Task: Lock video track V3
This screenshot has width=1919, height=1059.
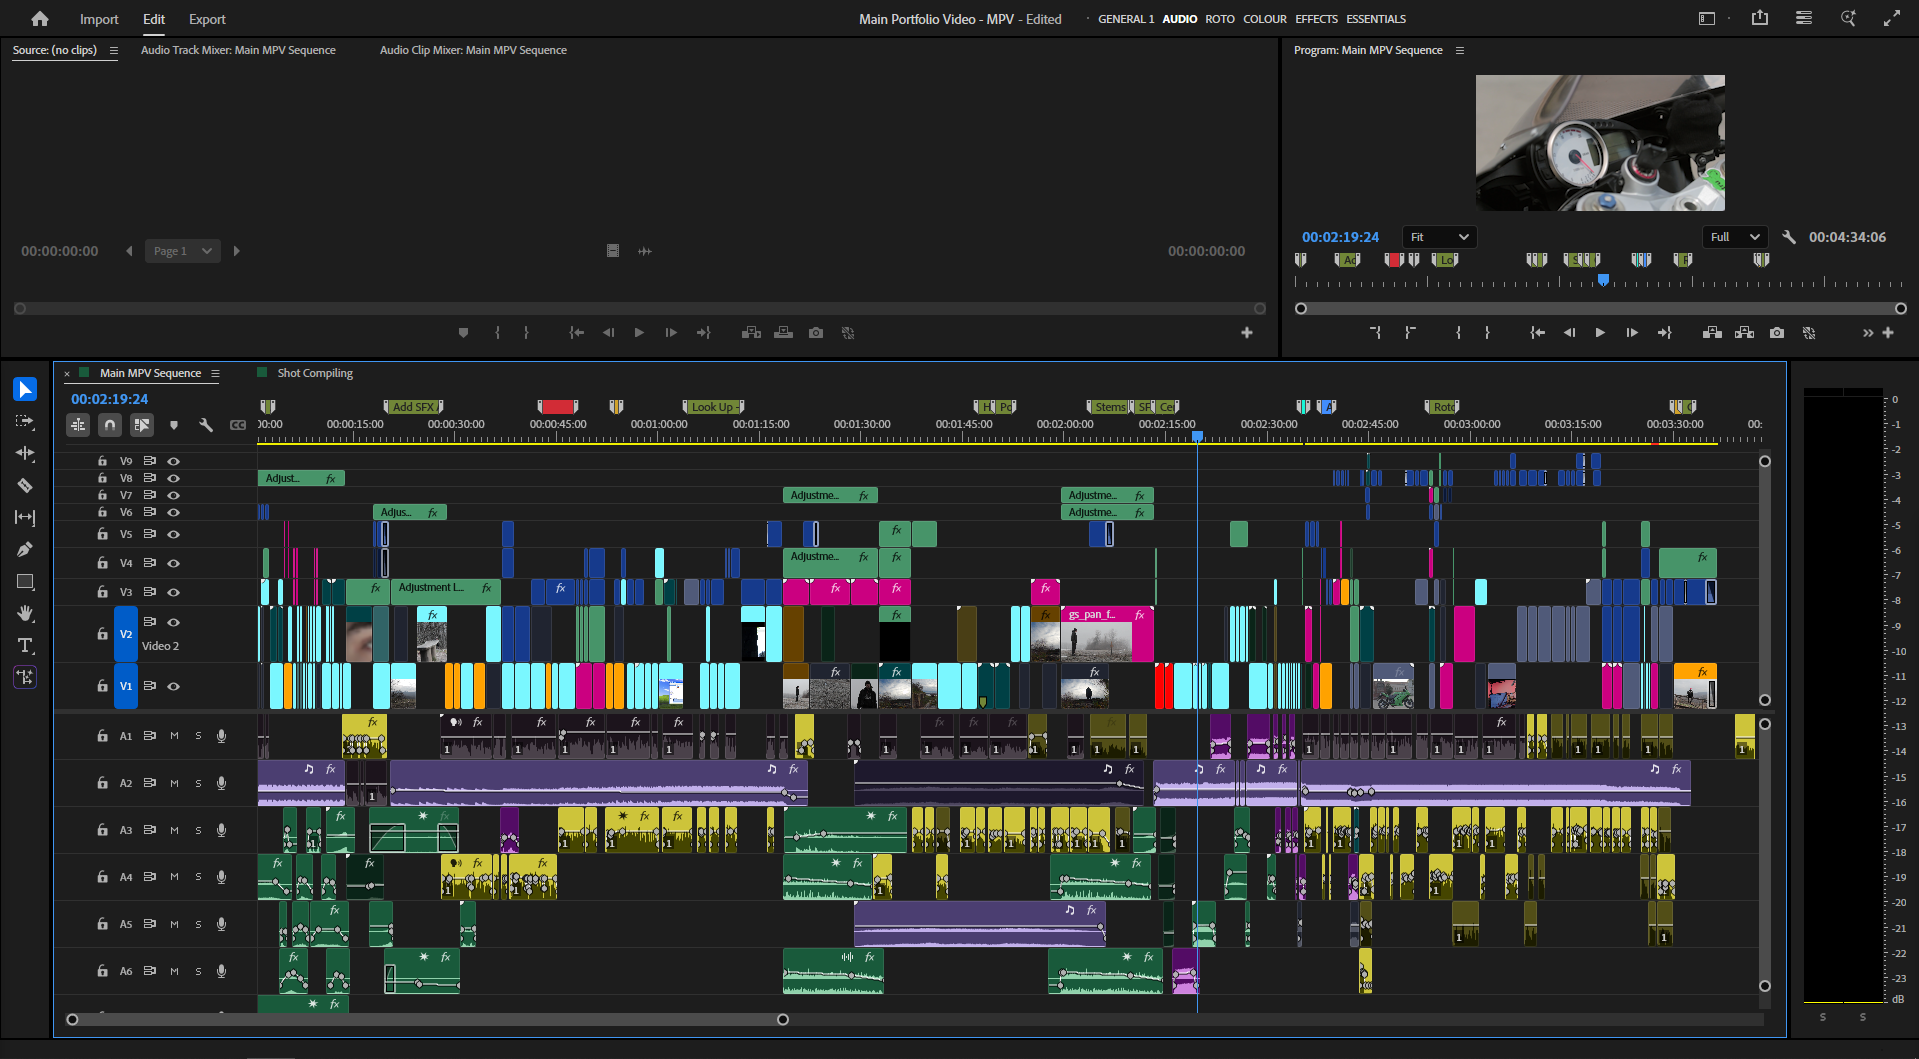Action: point(102,591)
